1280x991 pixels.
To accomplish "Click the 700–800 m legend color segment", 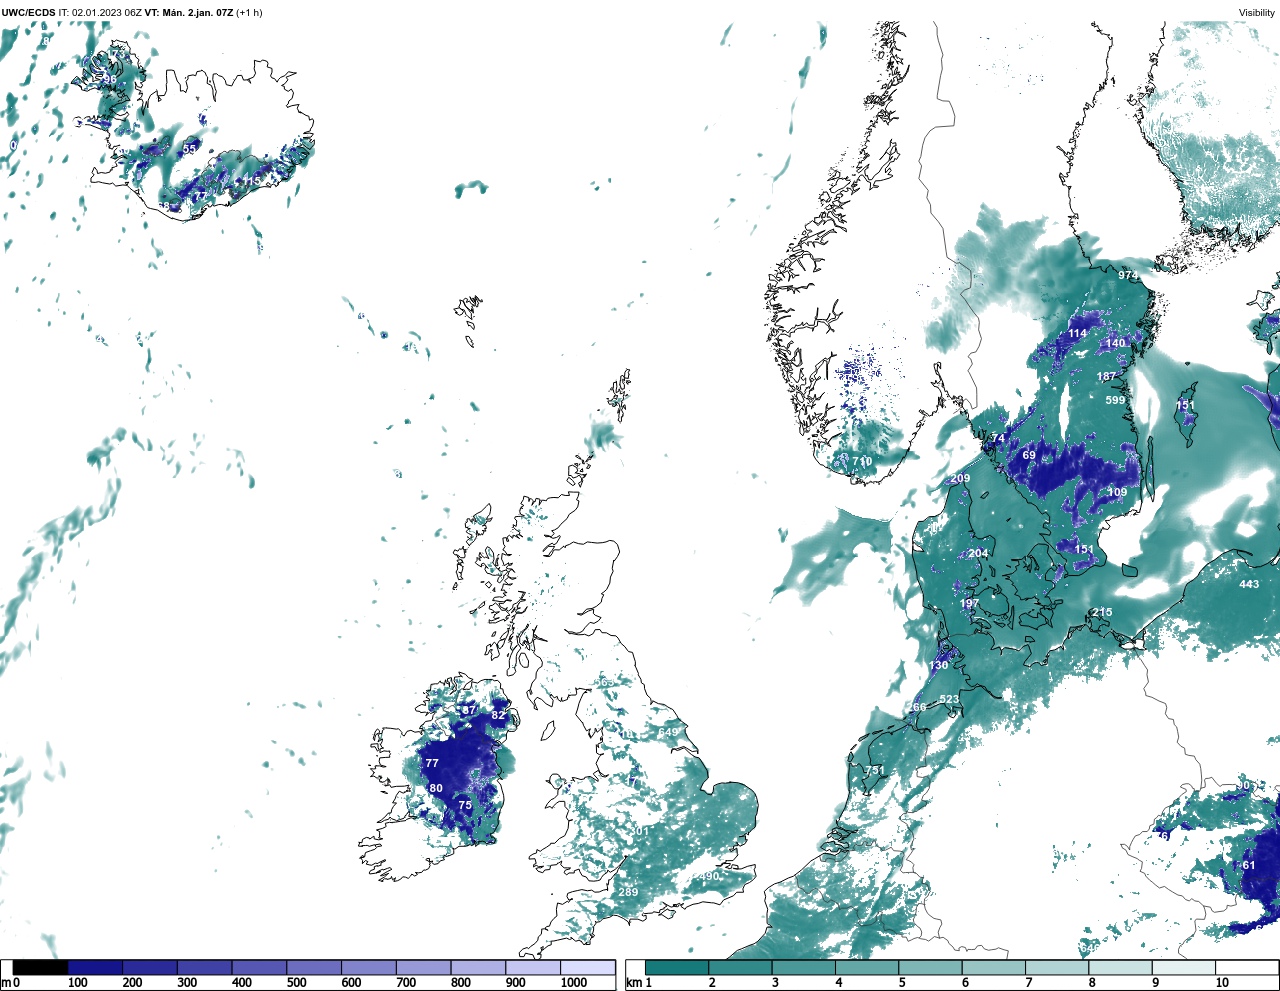I will (x=423, y=967).
